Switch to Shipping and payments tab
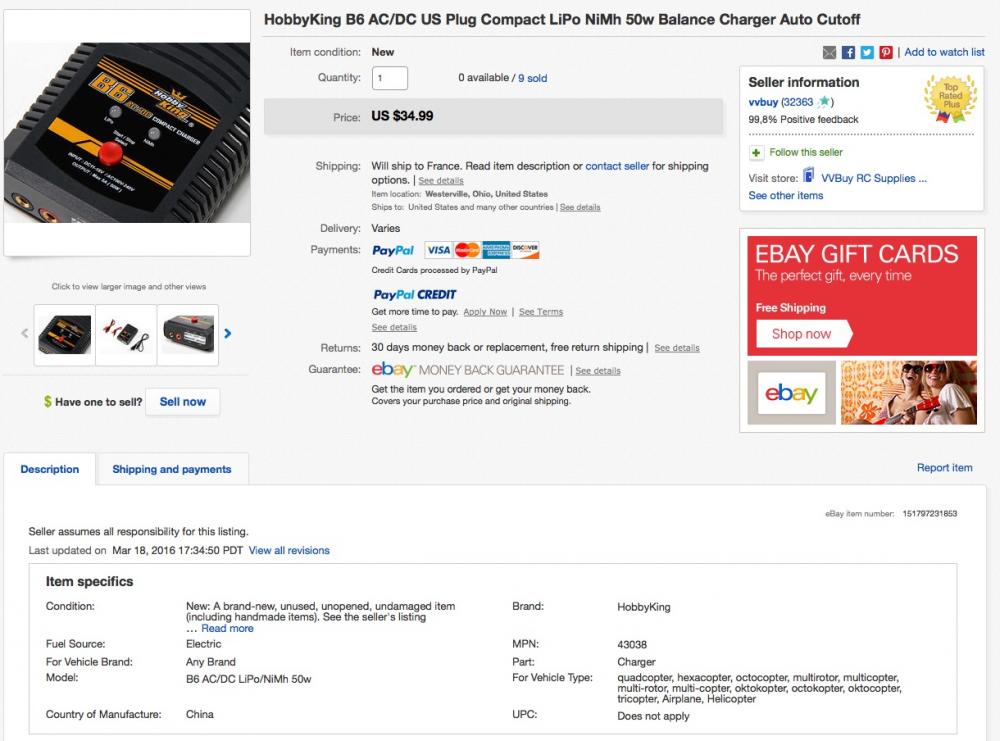 (172, 469)
